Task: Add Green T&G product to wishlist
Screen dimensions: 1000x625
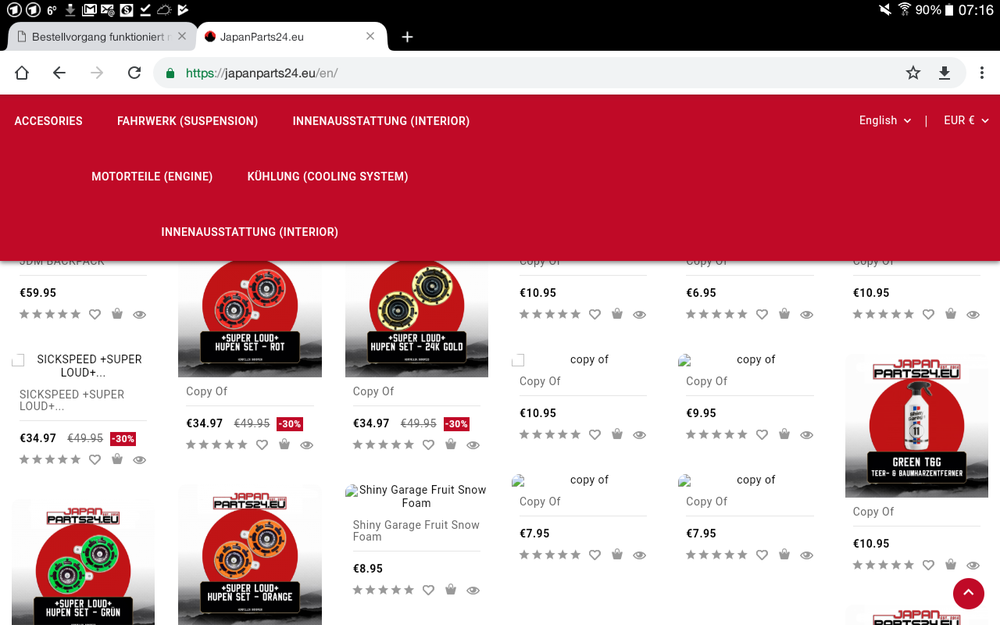Action: (929, 565)
